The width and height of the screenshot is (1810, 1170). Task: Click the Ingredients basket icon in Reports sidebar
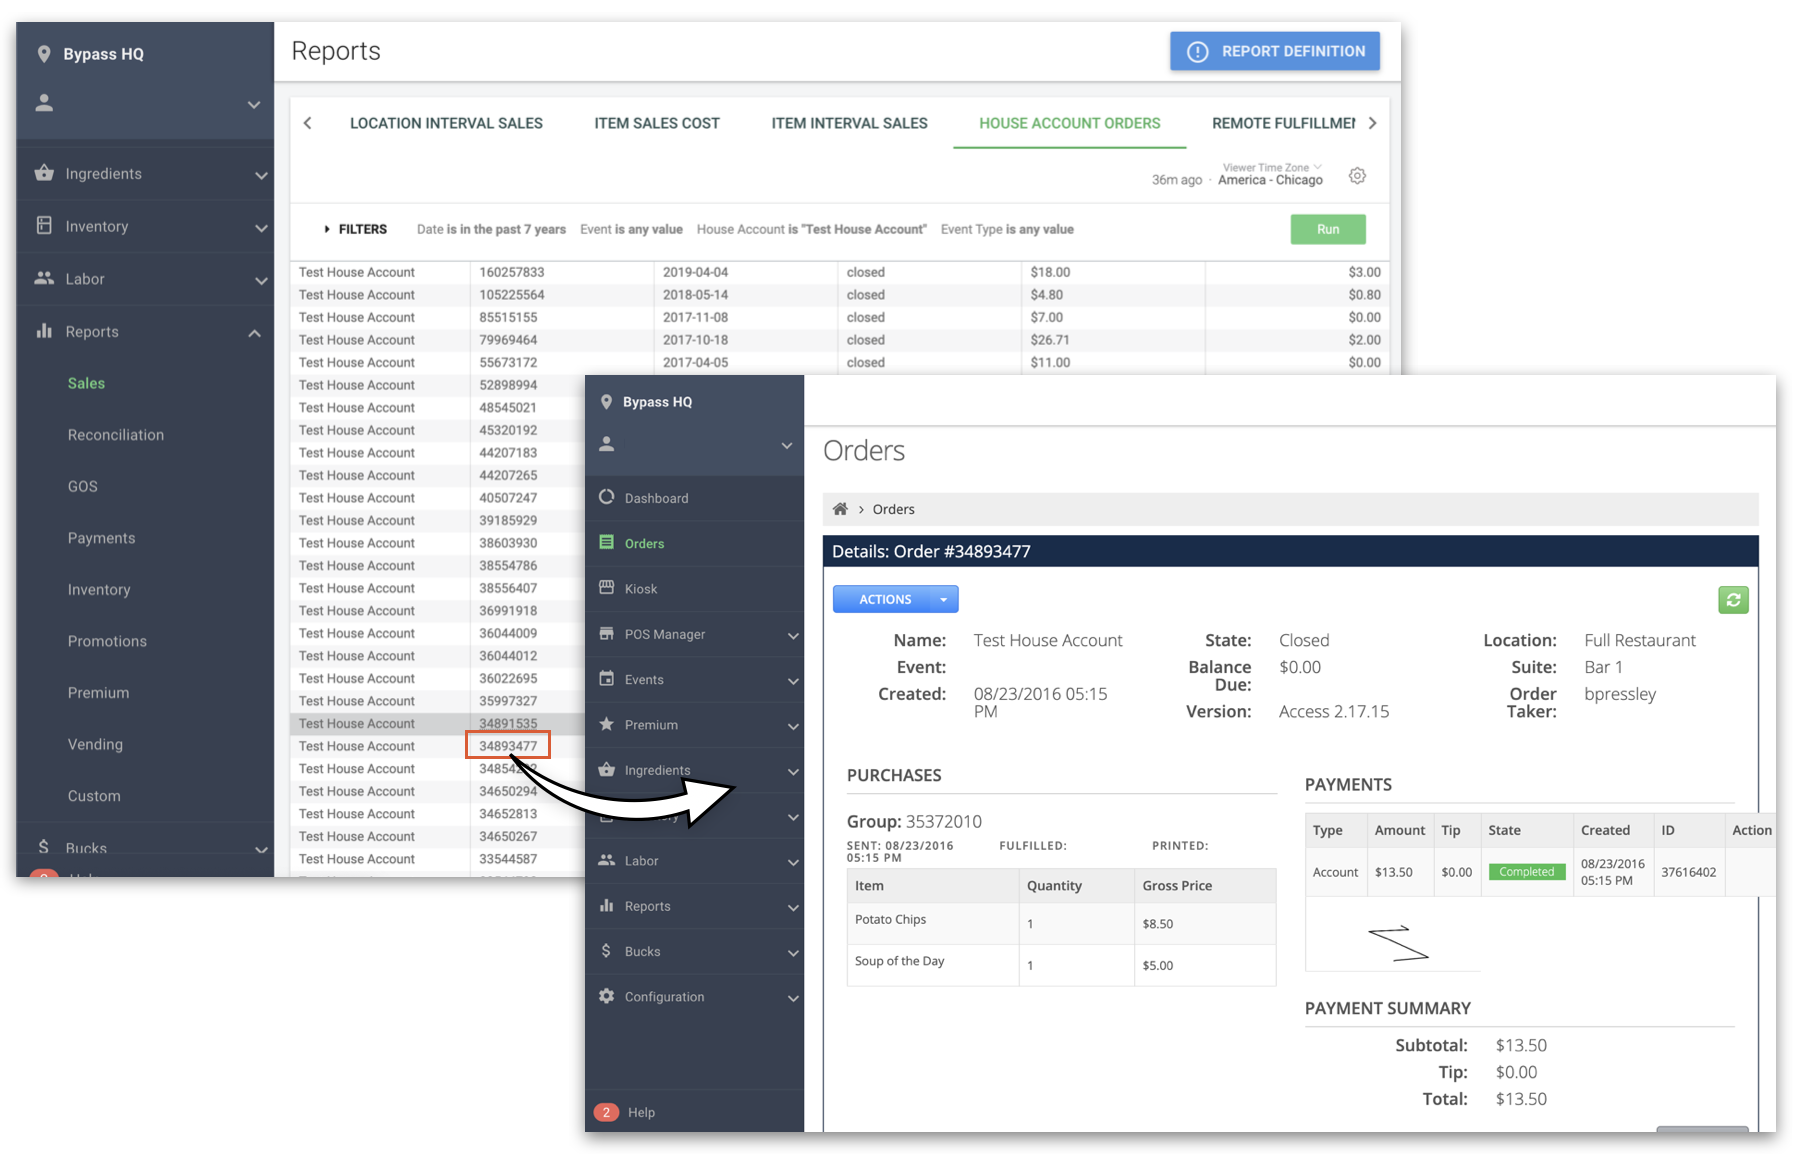click(44, 173)
